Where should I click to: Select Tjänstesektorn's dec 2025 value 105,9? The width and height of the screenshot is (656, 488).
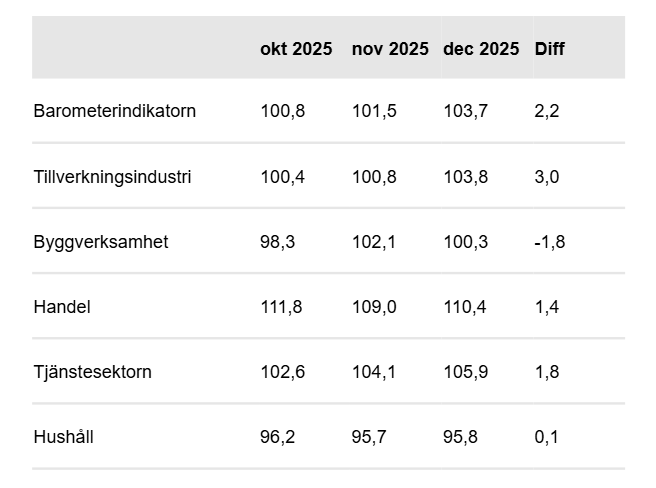(x=465, y=372)
